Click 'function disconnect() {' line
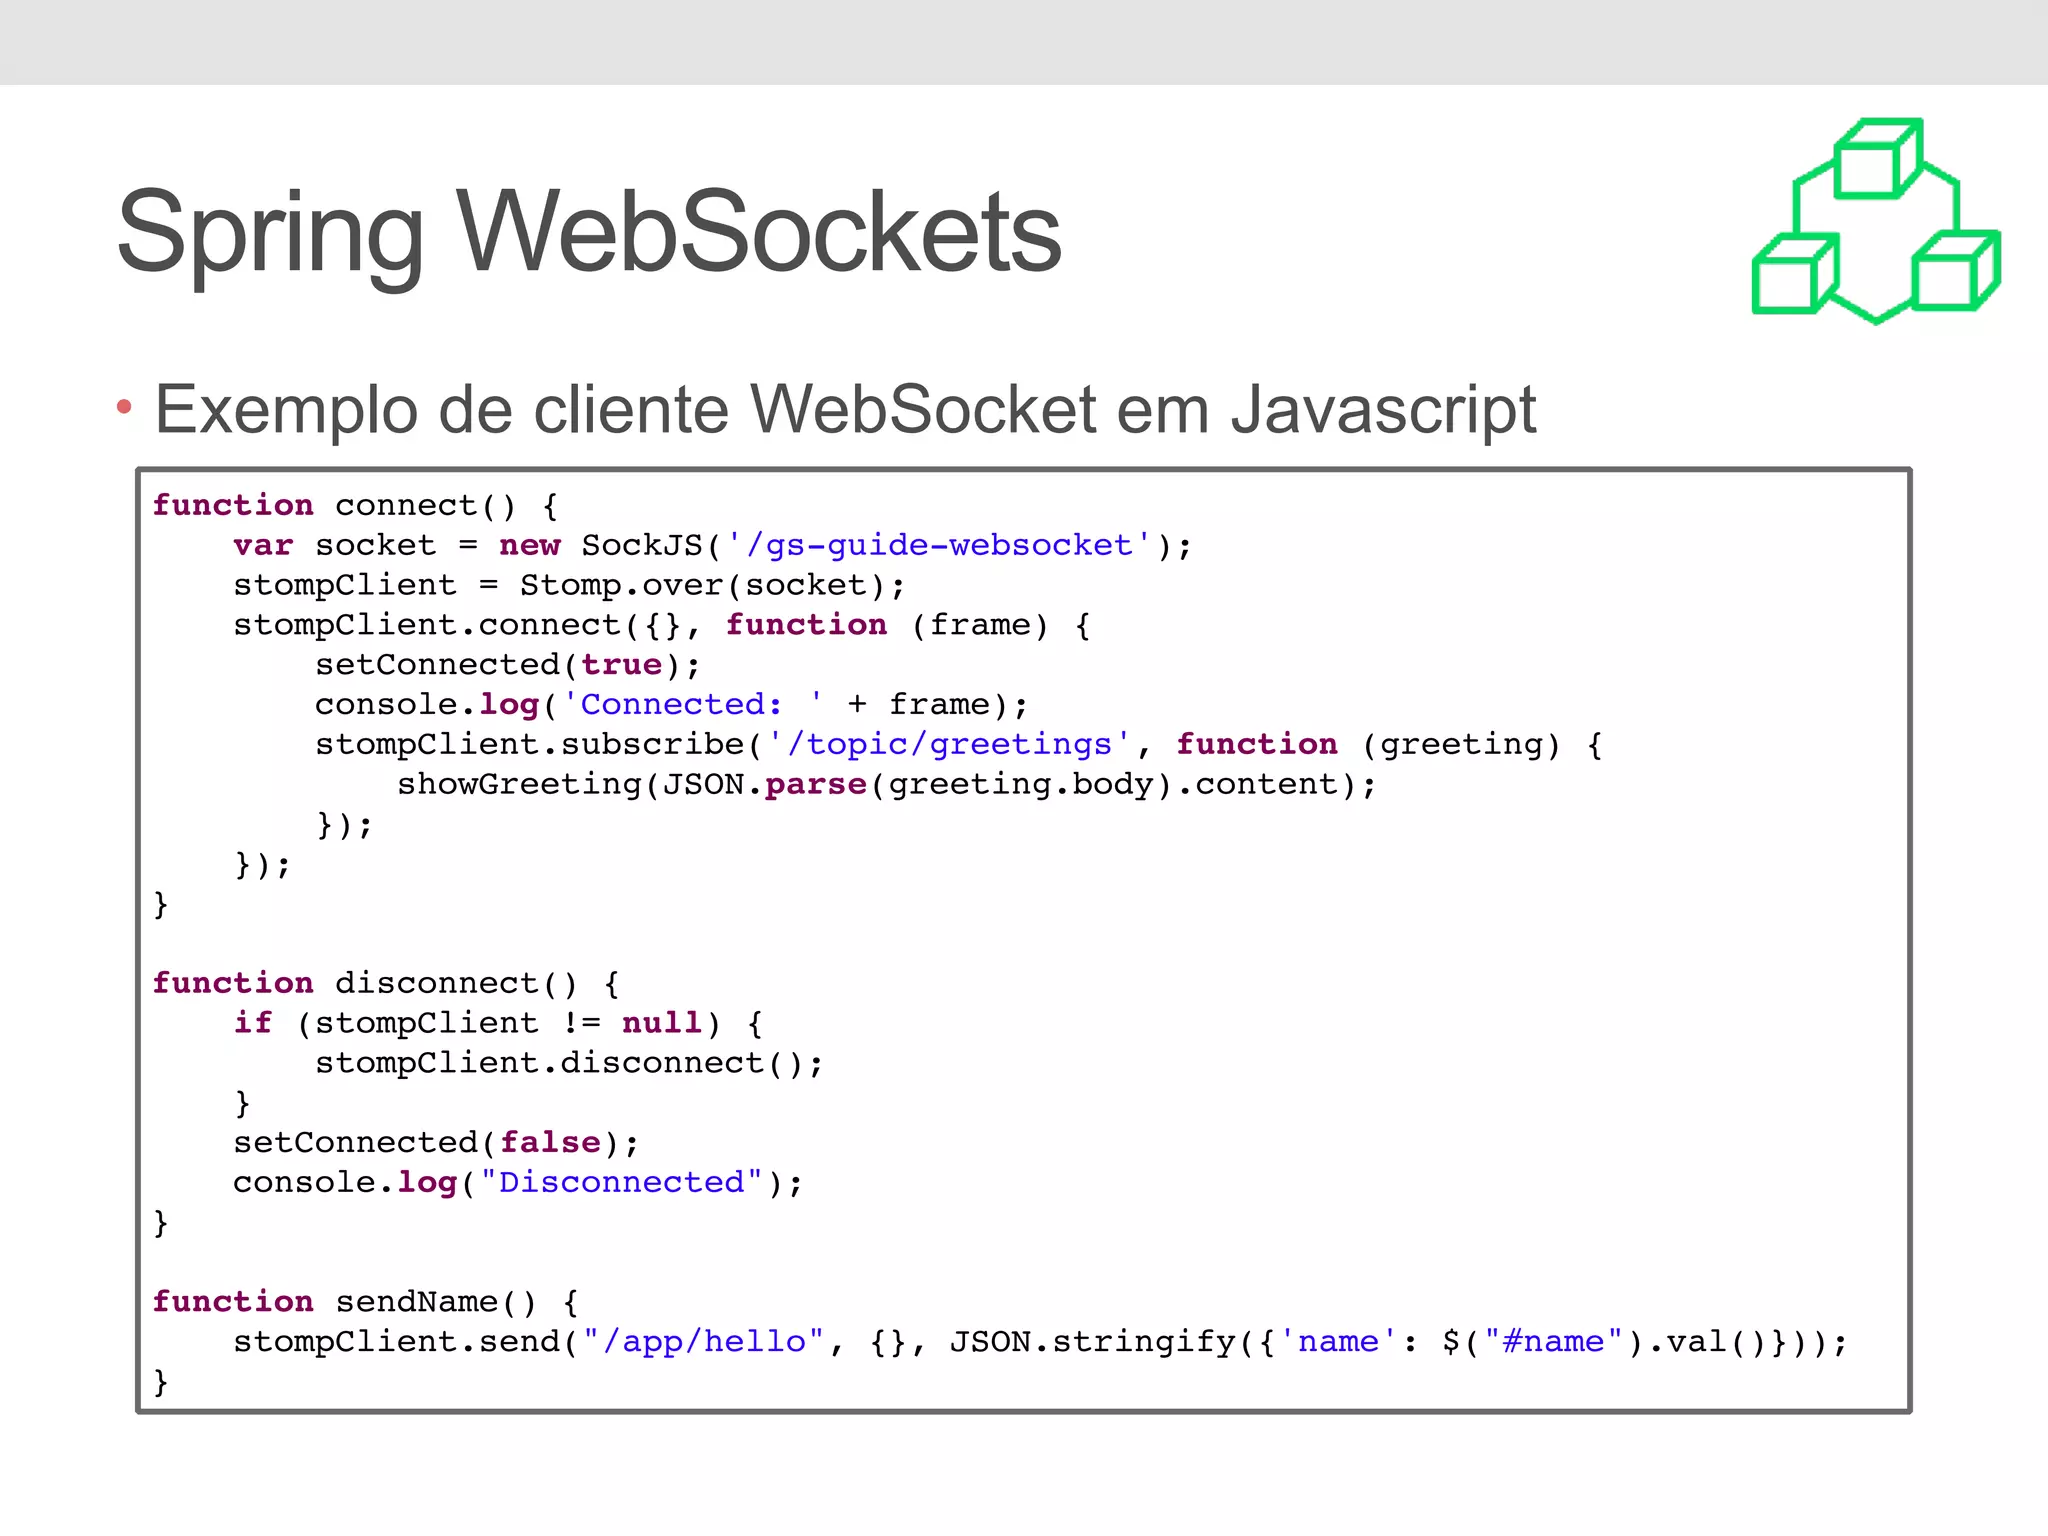2048x1536 pixels. pyautogui.click(x=386, y=984)
